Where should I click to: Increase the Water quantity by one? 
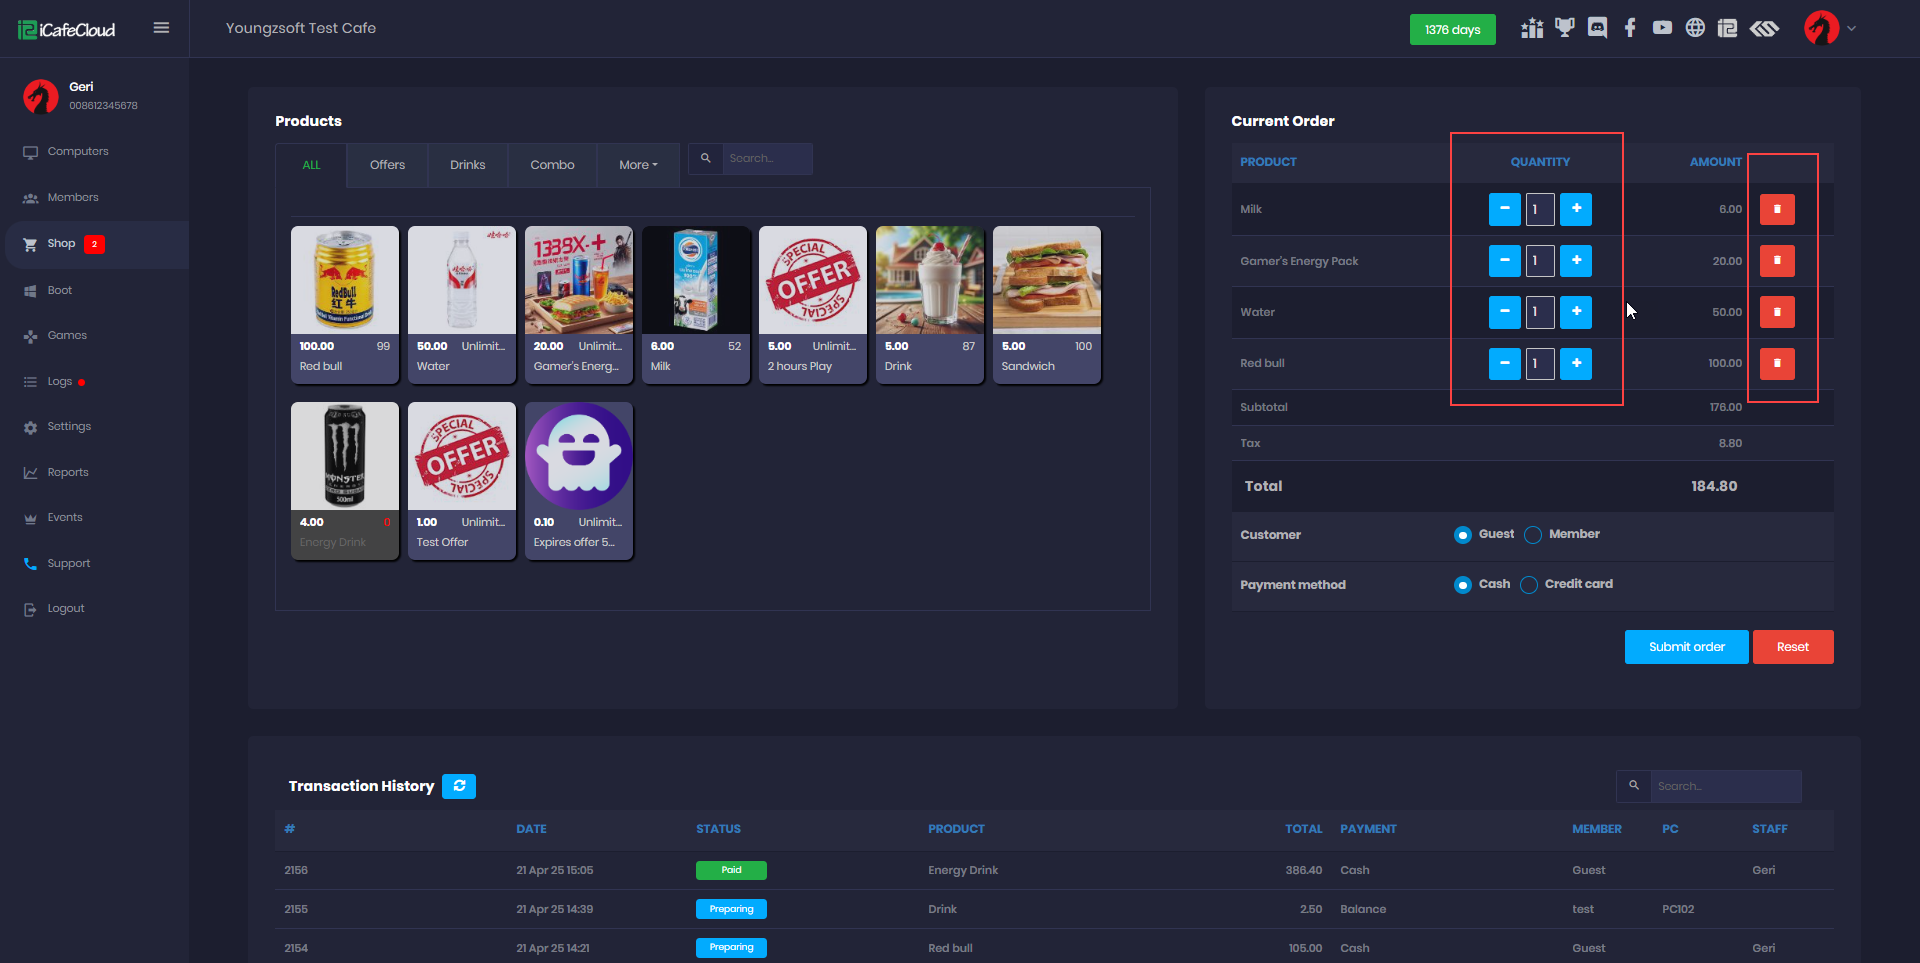click(x=1576, y=312)
